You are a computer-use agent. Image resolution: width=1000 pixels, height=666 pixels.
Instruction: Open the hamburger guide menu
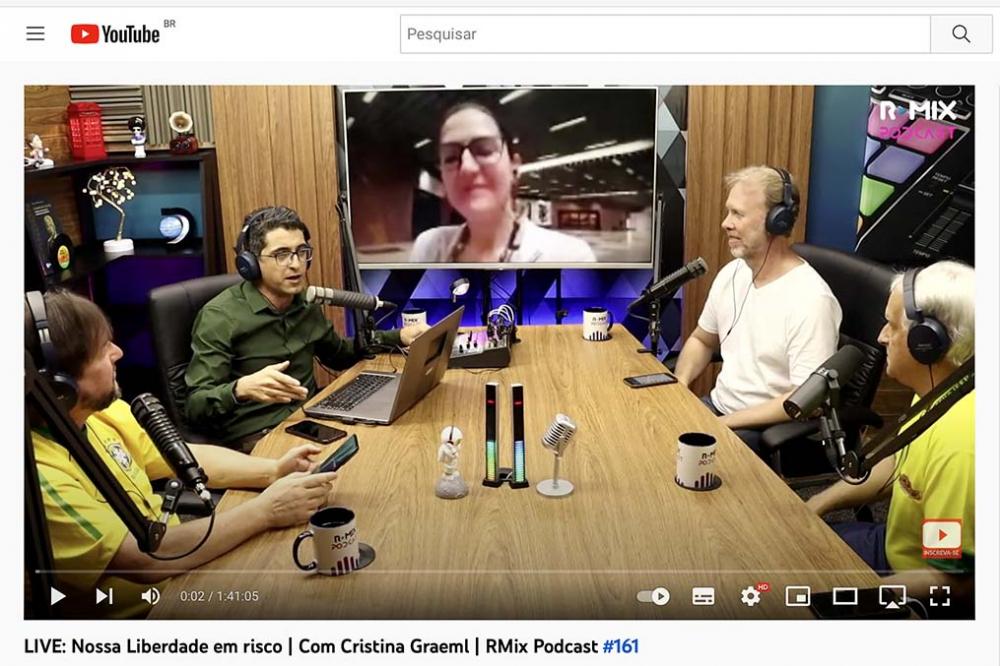coord(35,33)
